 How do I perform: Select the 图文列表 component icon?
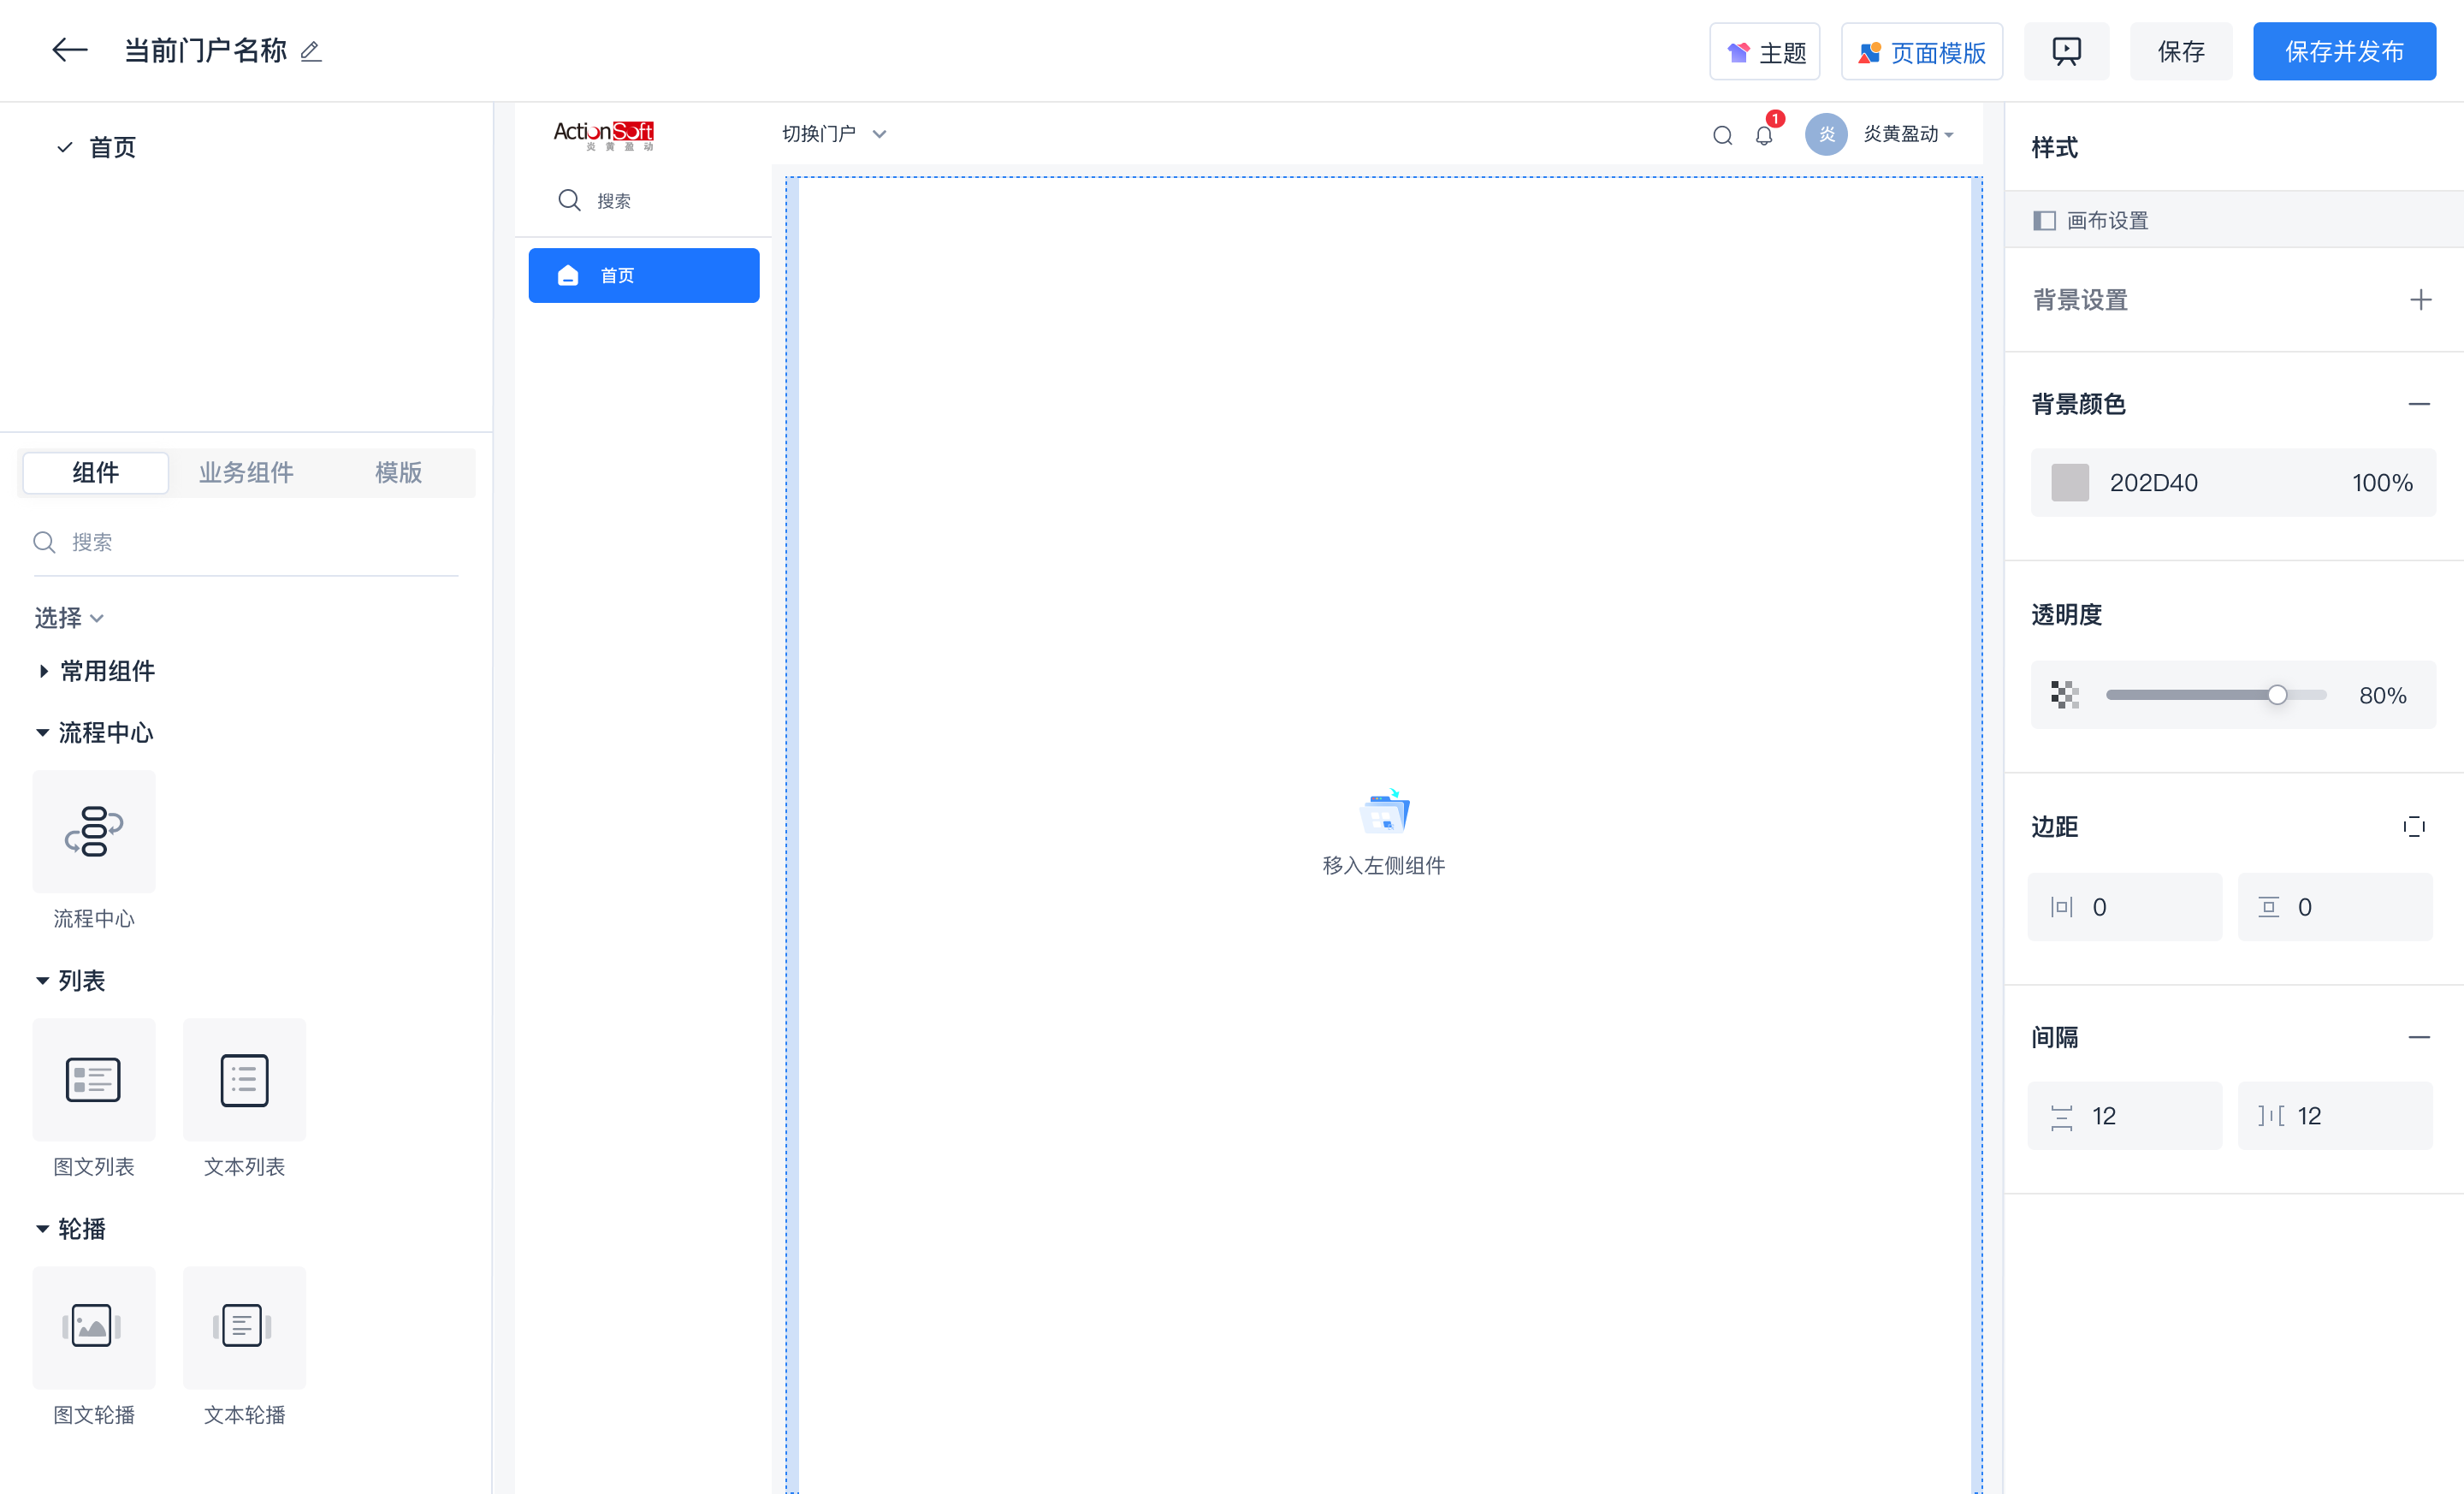tap(94, 1079)
